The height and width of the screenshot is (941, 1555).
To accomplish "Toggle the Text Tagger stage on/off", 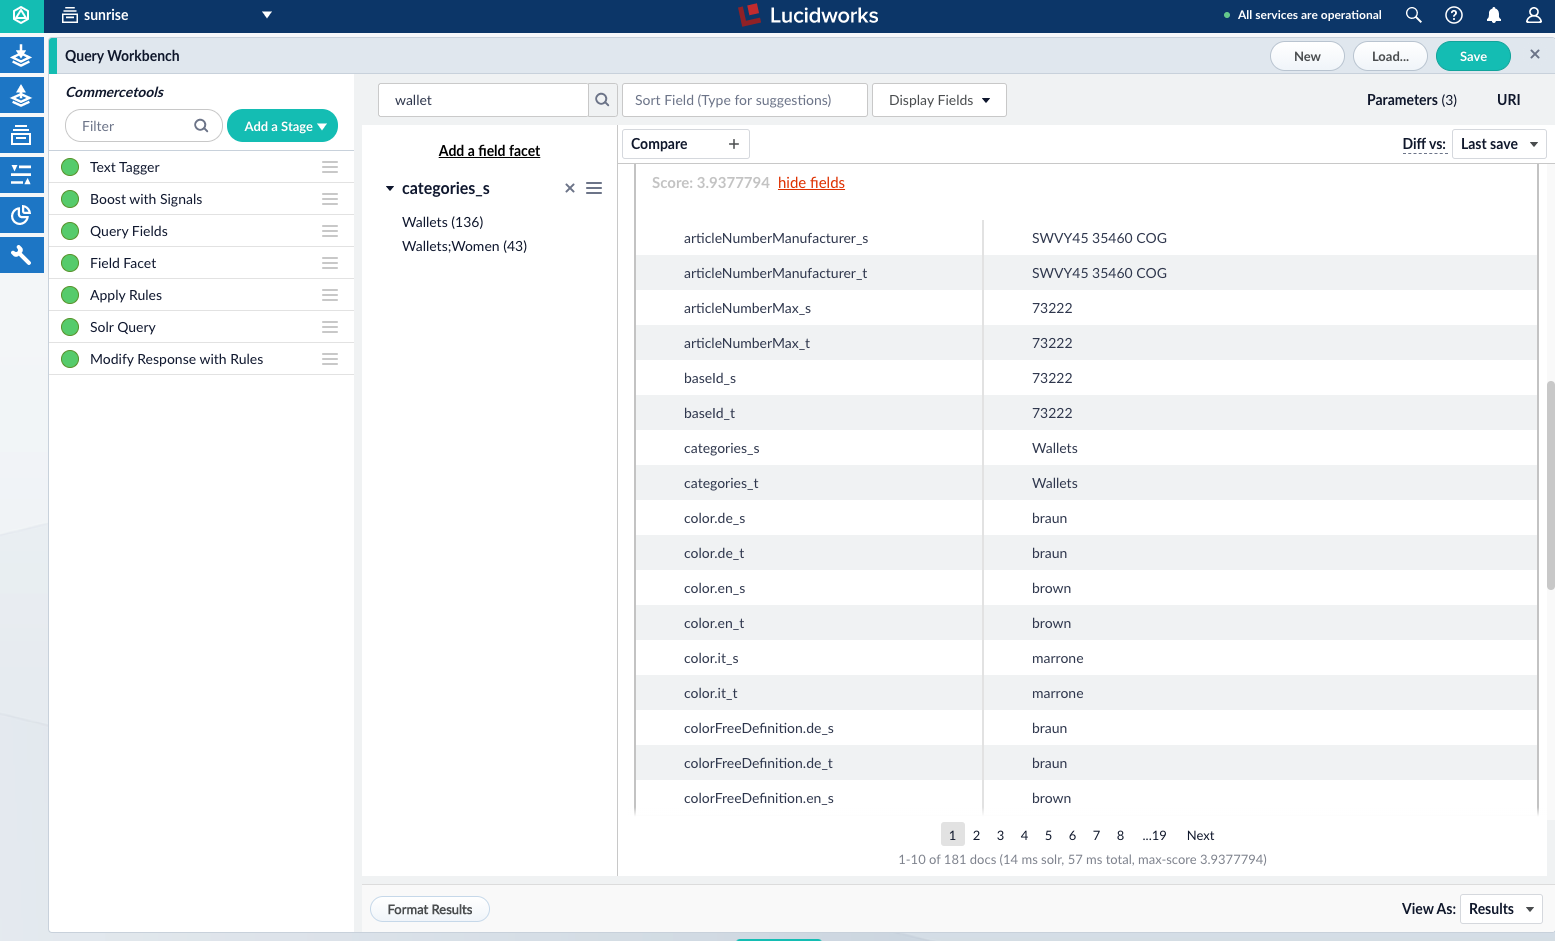I will pos(70,167).
